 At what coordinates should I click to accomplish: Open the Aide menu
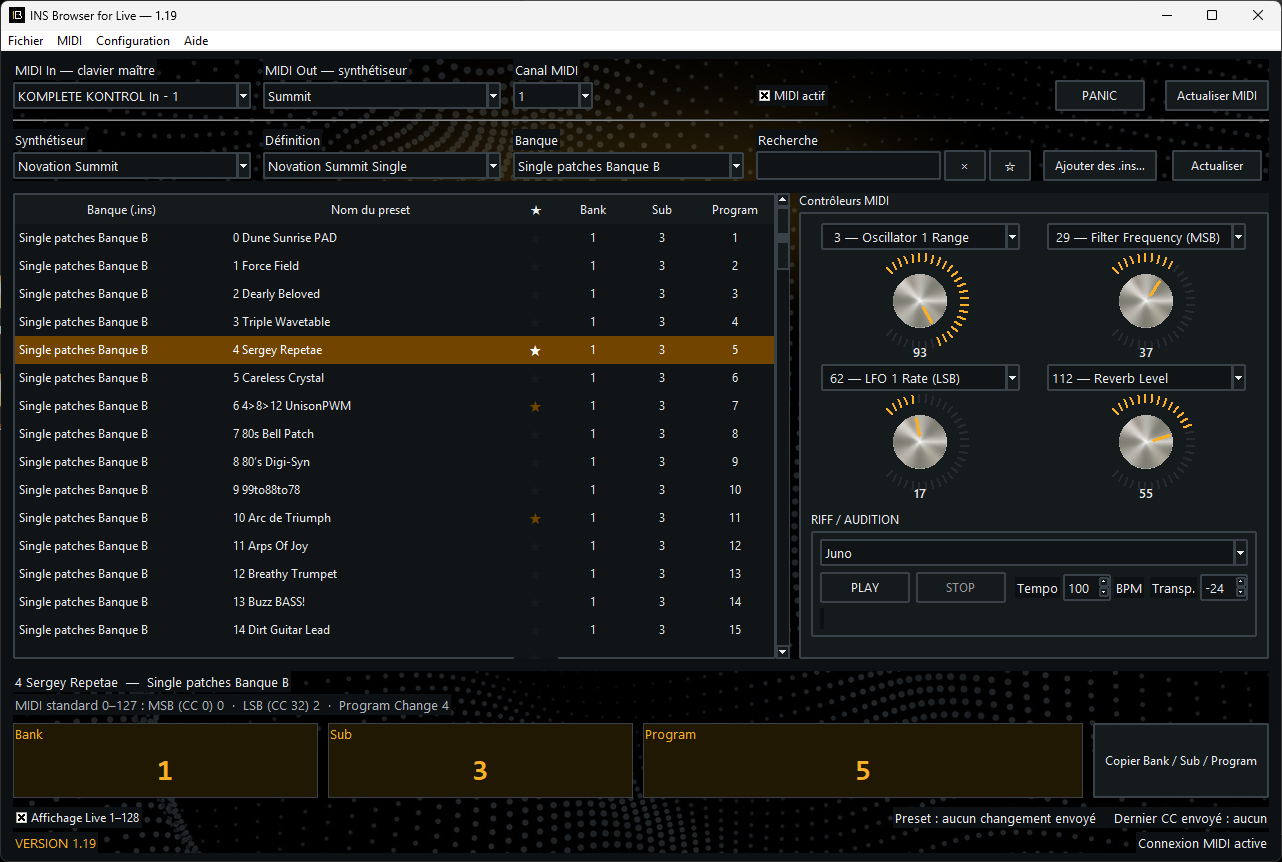click(196, 41)
